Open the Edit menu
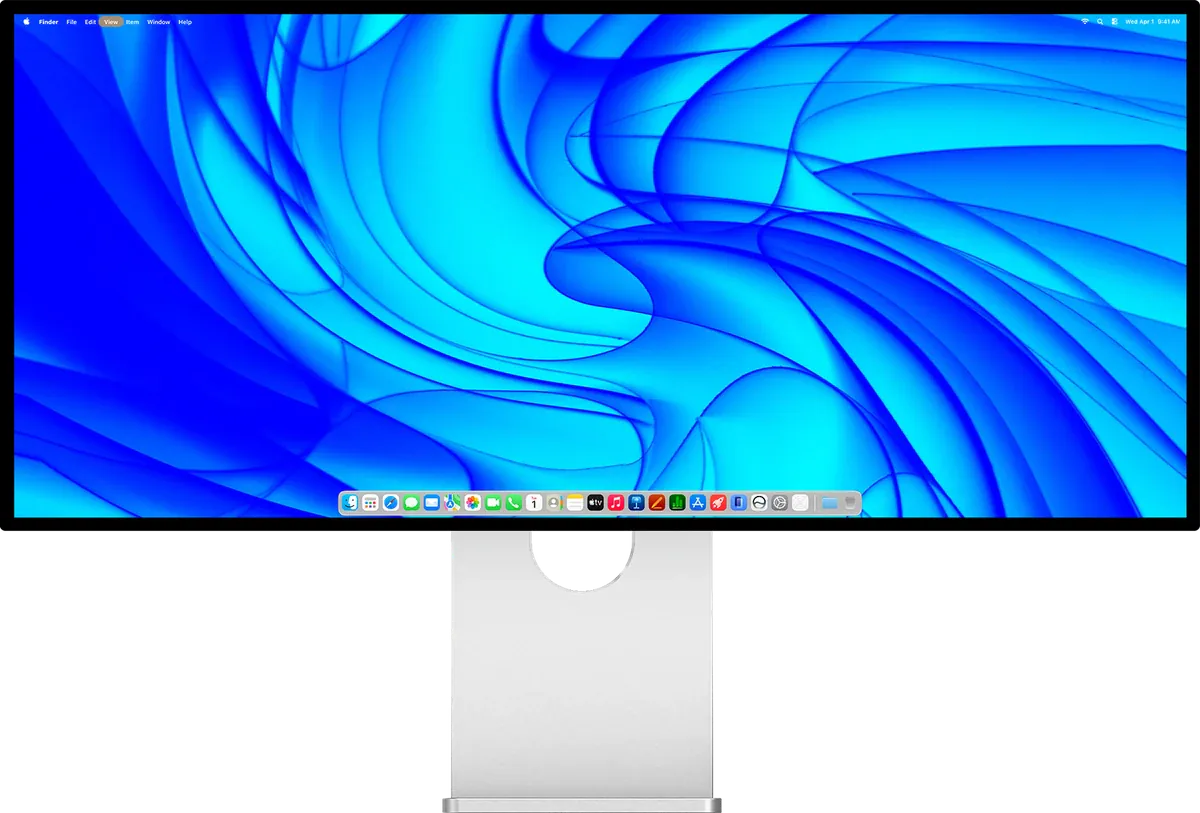This screenshot has height=813, width=1200. 90,21
